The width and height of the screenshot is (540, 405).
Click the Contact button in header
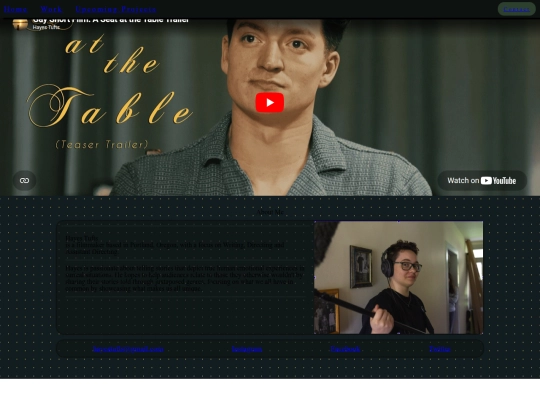click(516, 9)
